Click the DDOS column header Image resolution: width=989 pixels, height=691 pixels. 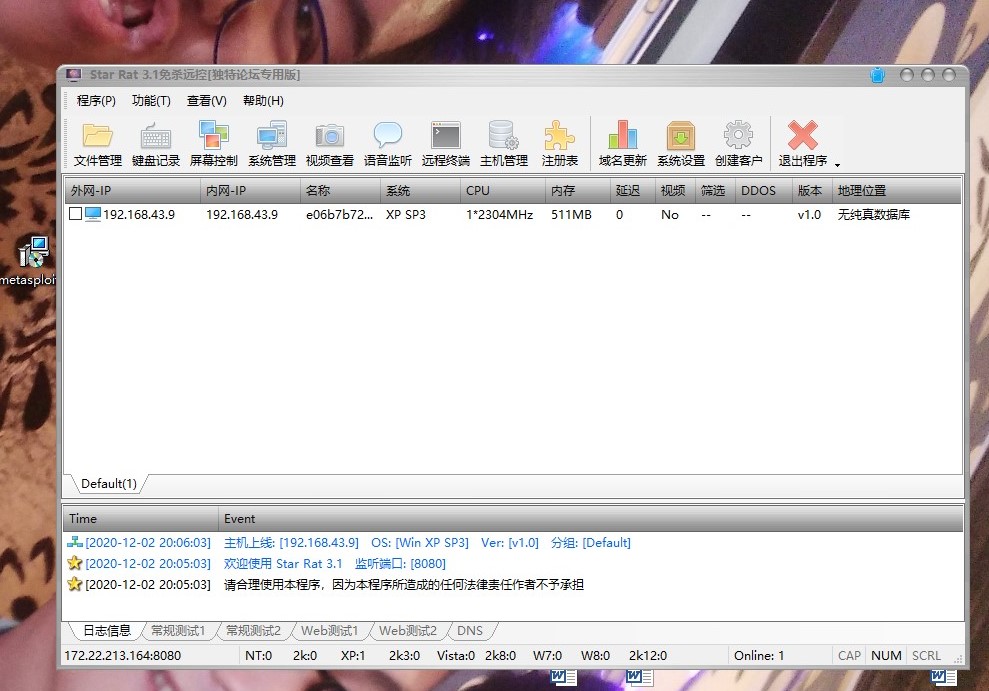[763, 190]
